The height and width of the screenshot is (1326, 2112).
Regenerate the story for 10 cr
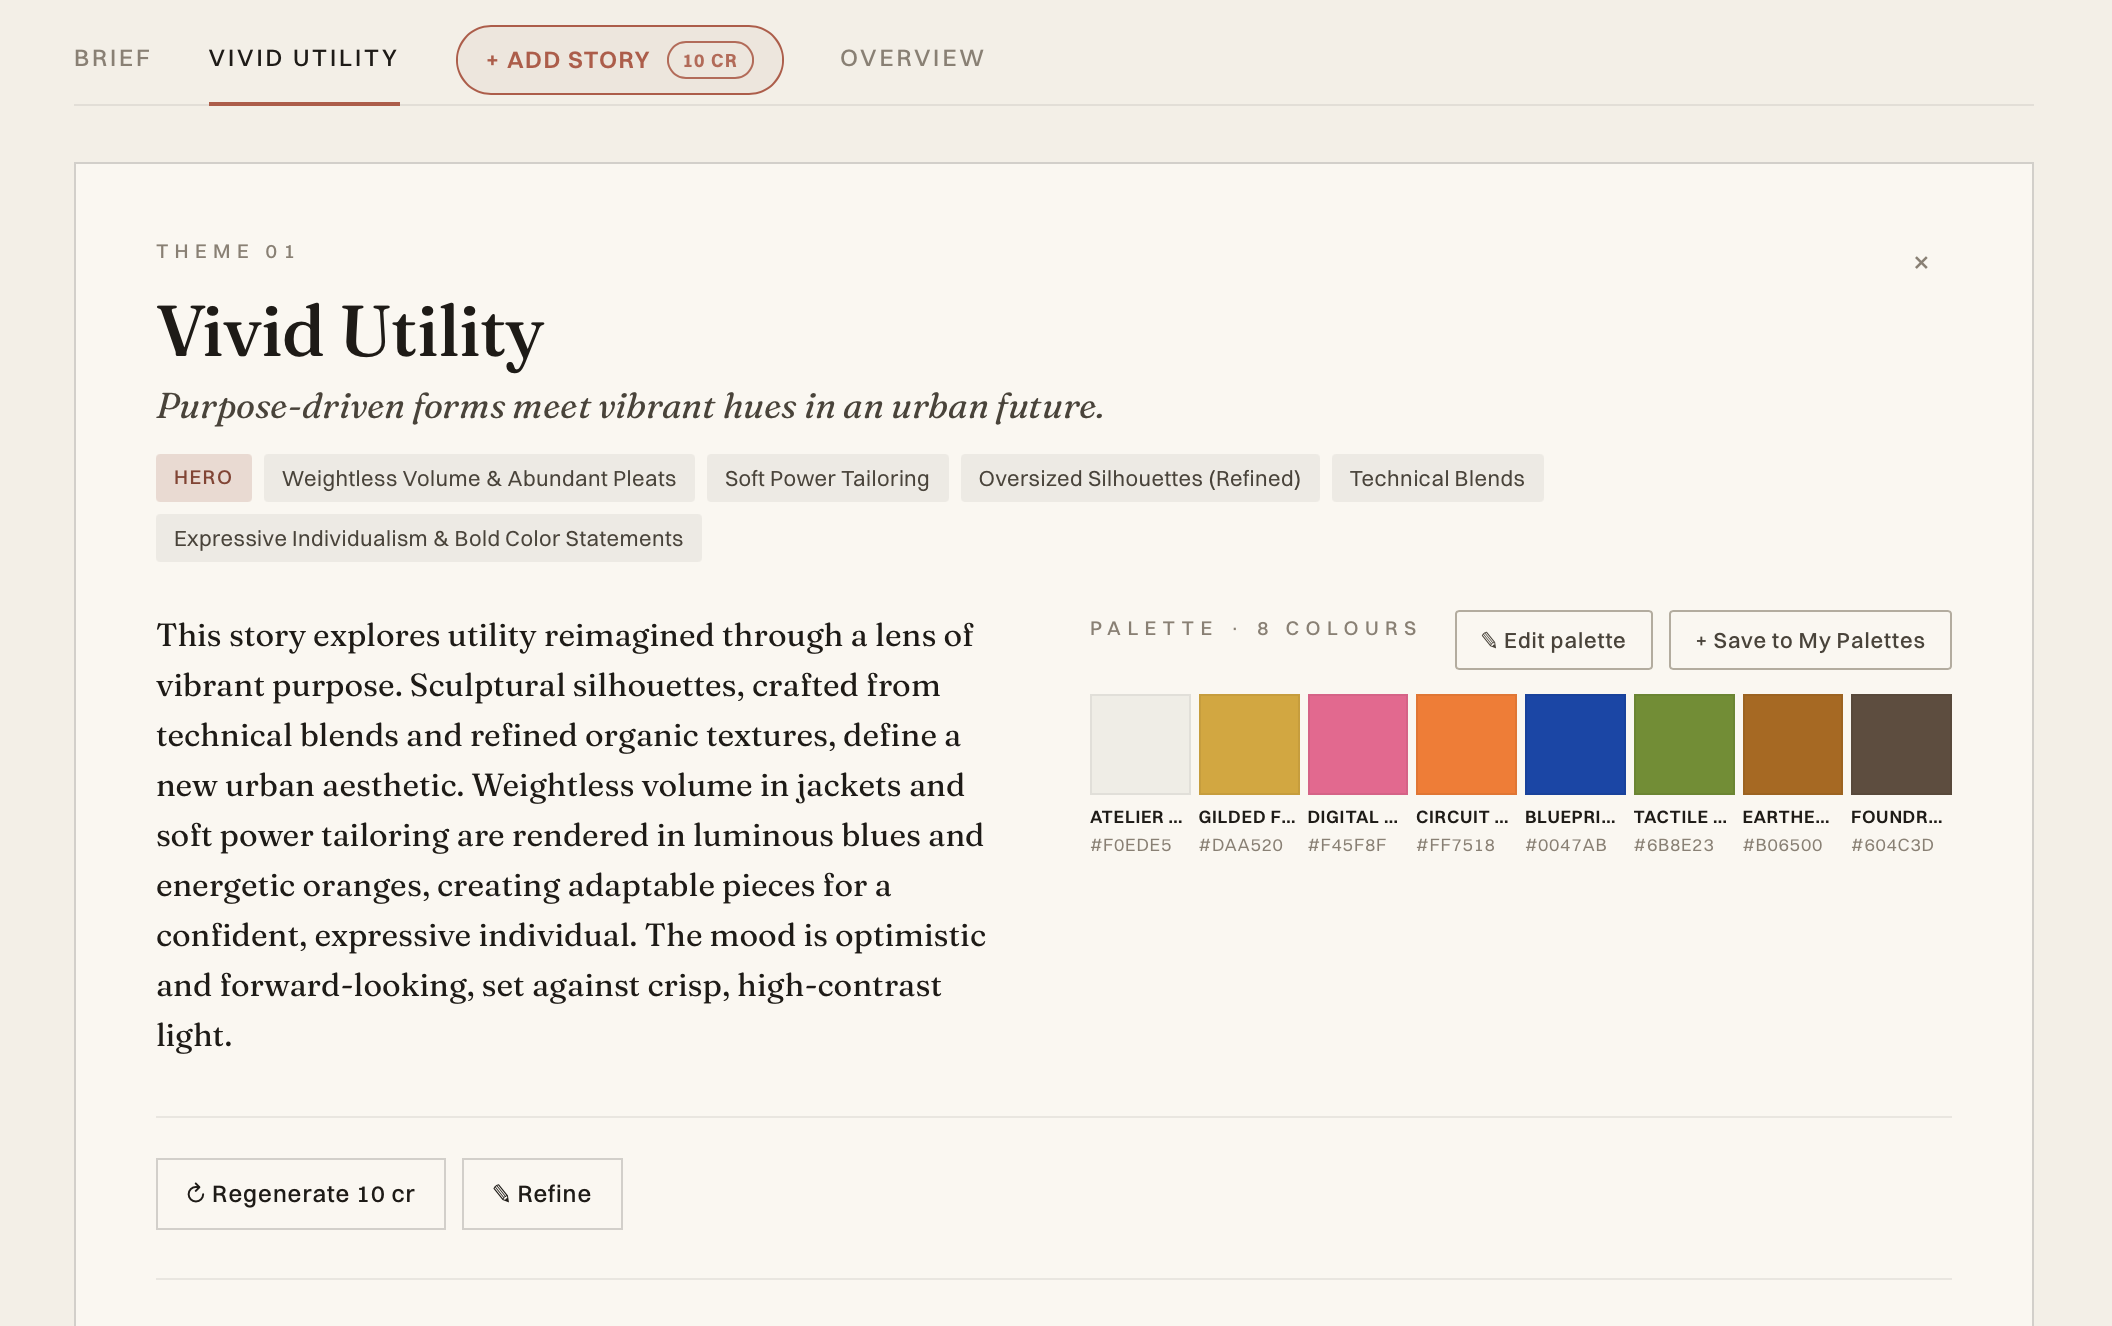click(x=301, y=1194)
